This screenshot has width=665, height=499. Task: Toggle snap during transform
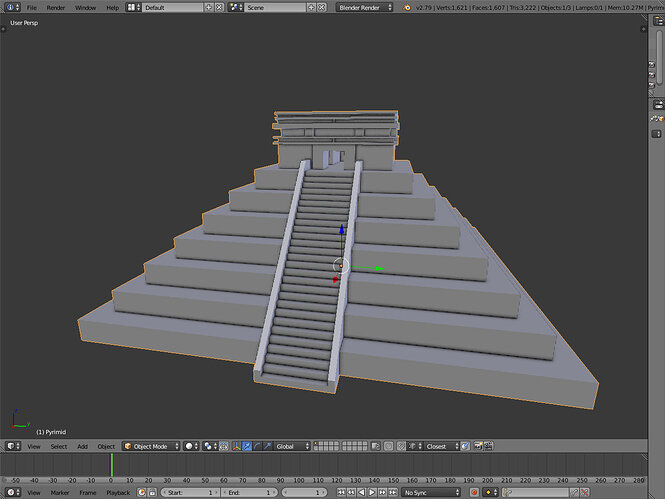coord(401,446)
